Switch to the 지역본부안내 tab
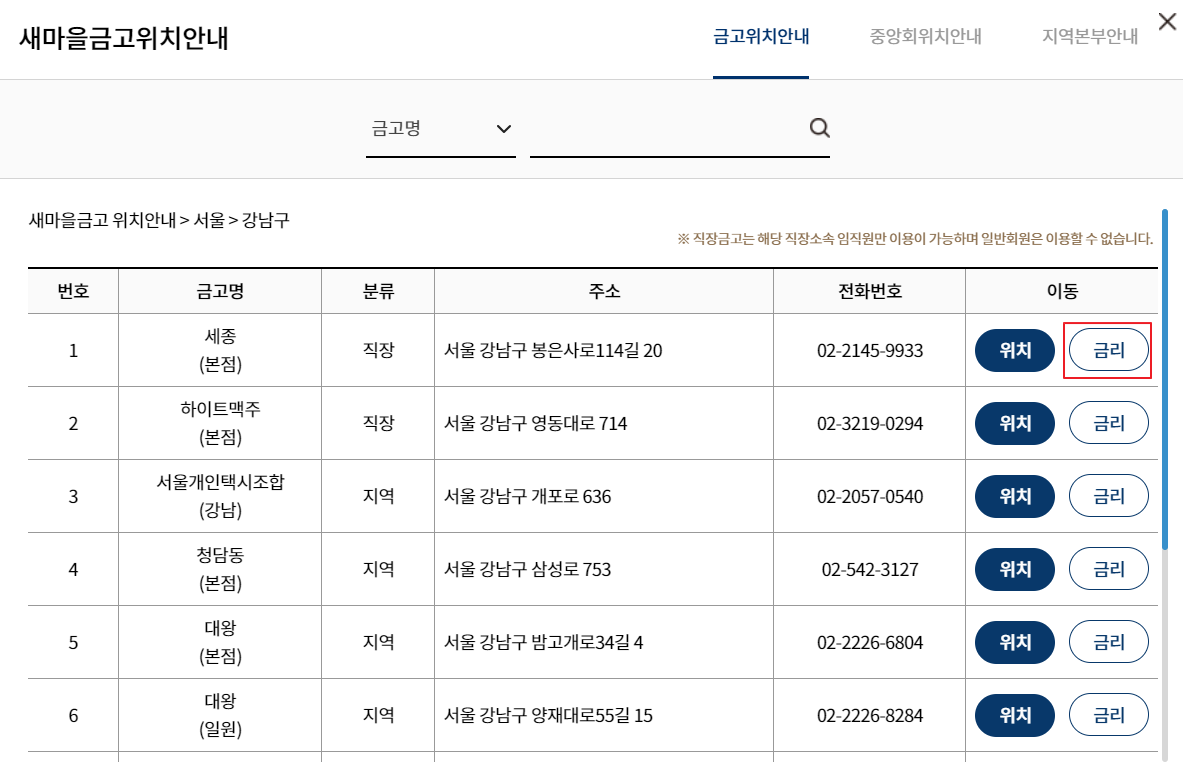 [x=1089, y=36]
